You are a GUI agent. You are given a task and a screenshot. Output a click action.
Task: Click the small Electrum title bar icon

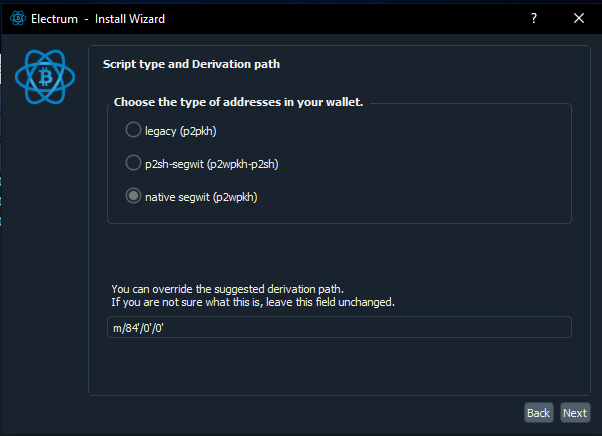18,18
